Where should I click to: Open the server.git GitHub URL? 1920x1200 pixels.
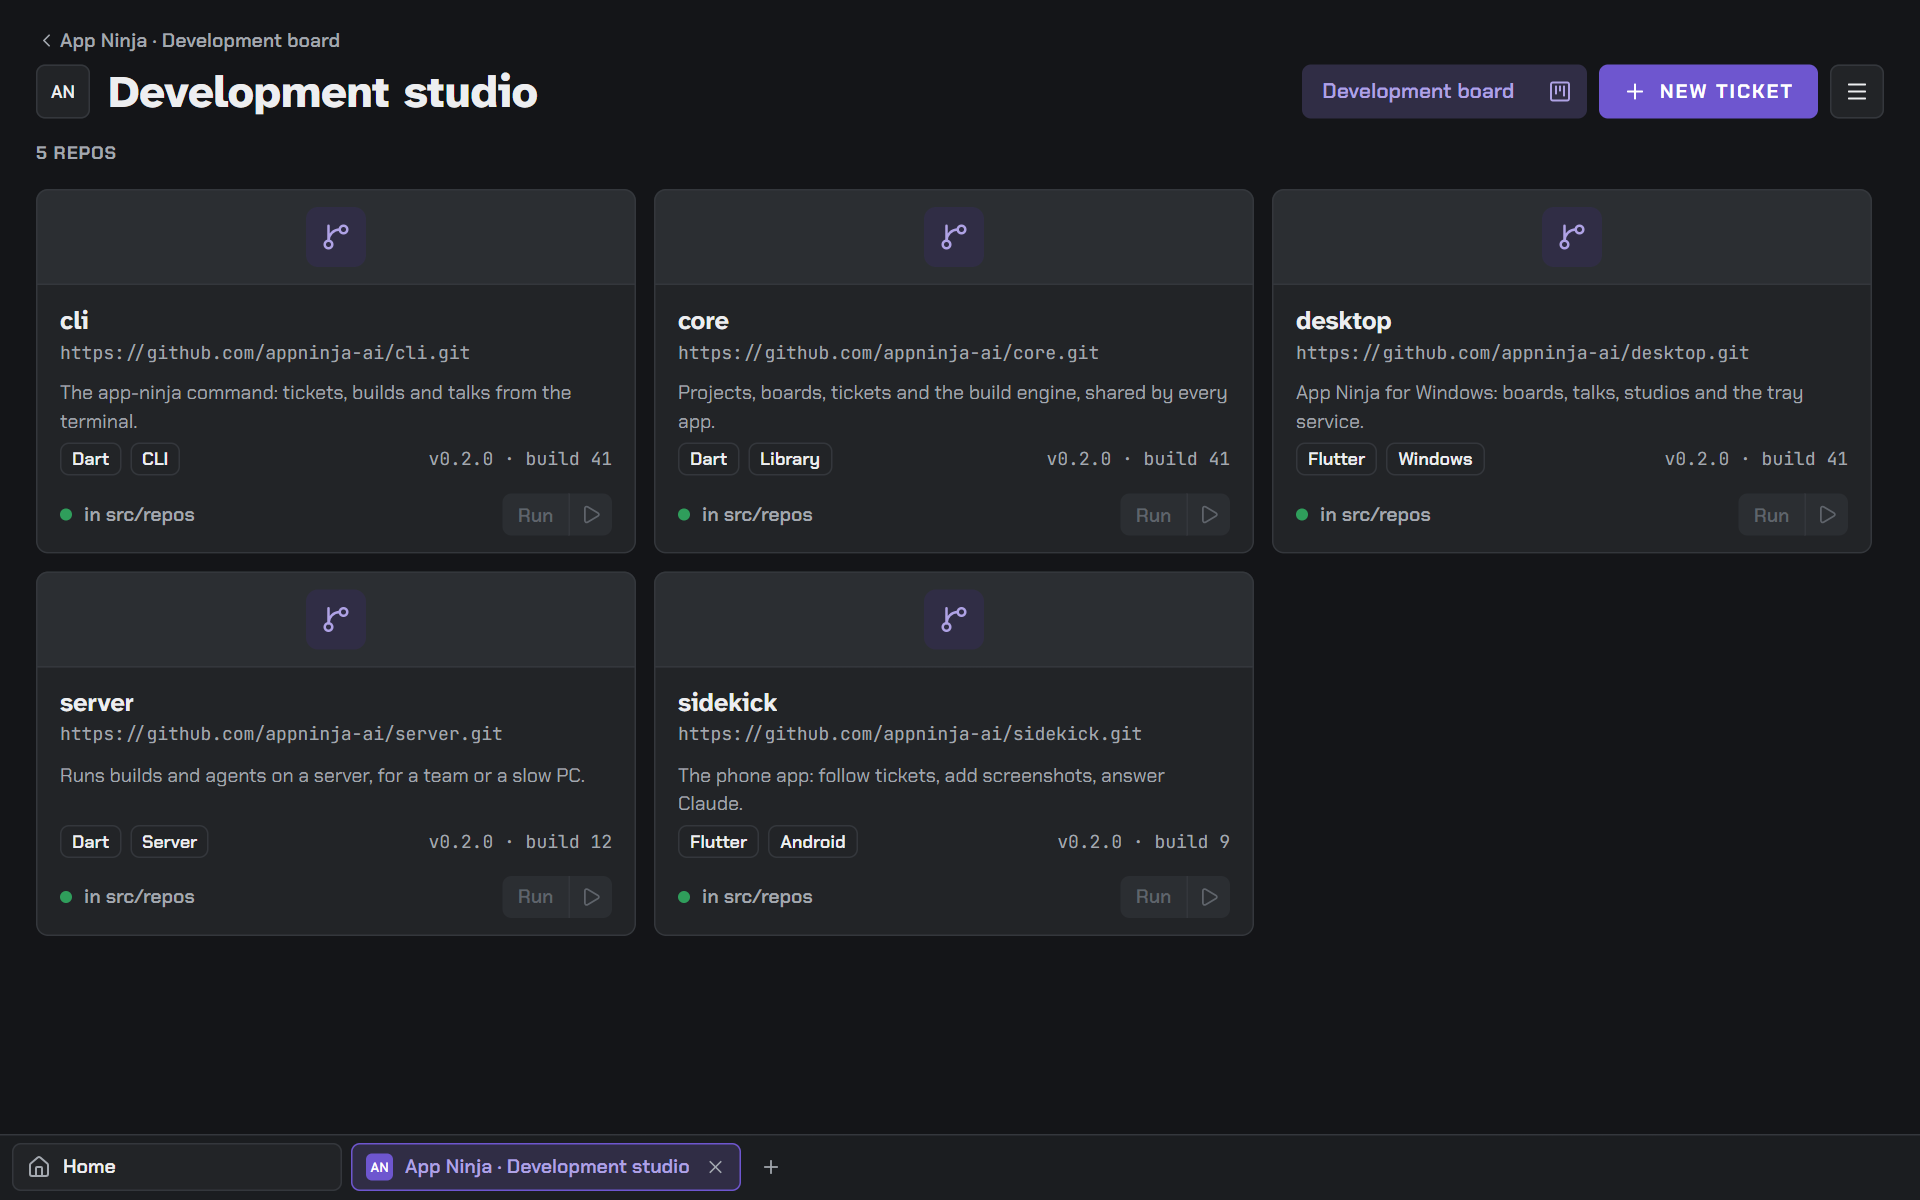coord(281,734)
